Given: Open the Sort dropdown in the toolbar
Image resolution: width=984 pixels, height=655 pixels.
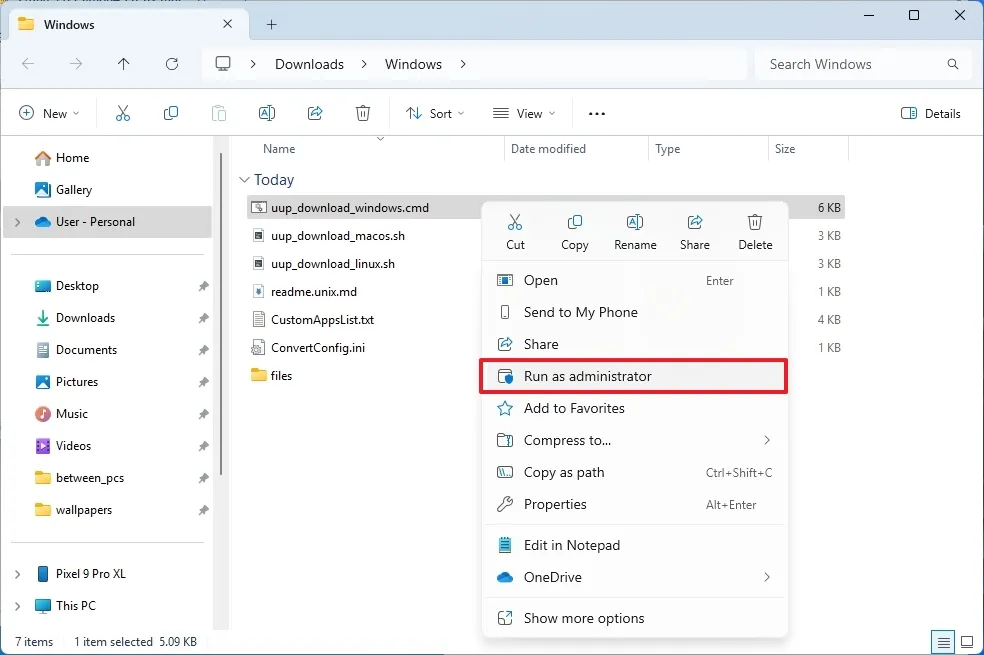Looking at the screenshot, I should (435, 113).
